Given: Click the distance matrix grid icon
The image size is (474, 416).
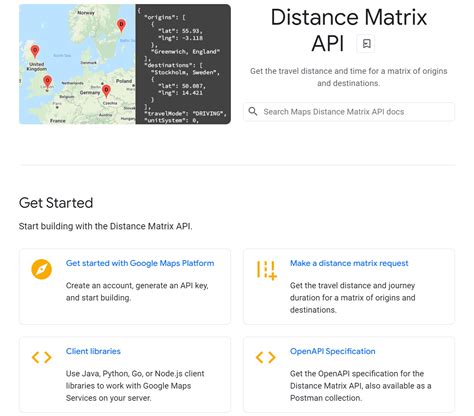Looking at the screenshot, I should coord(266,270).
